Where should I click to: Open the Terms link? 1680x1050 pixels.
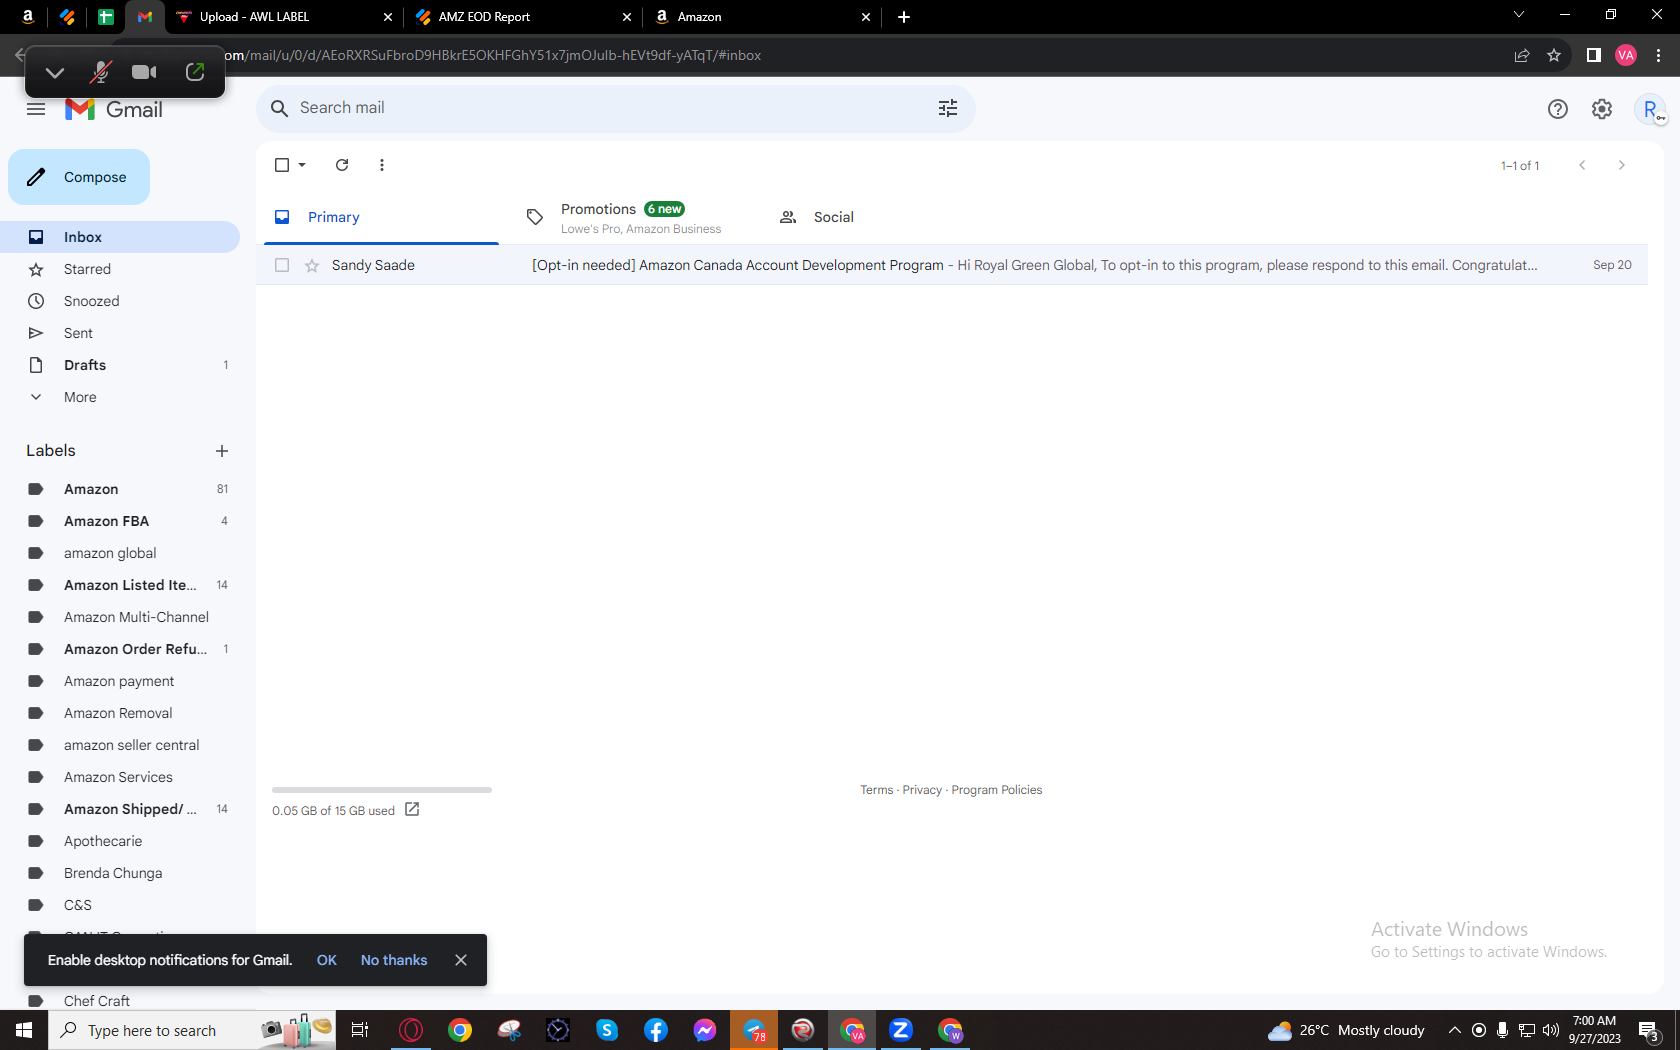877,790
